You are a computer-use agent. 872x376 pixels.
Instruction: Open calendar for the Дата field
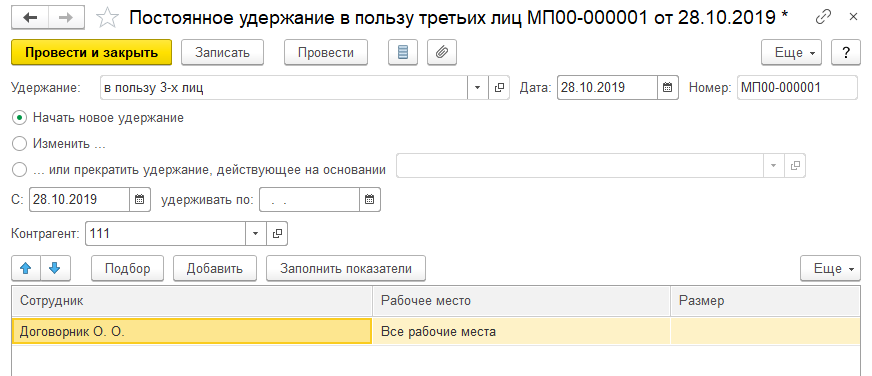click(x=668, y=87)
